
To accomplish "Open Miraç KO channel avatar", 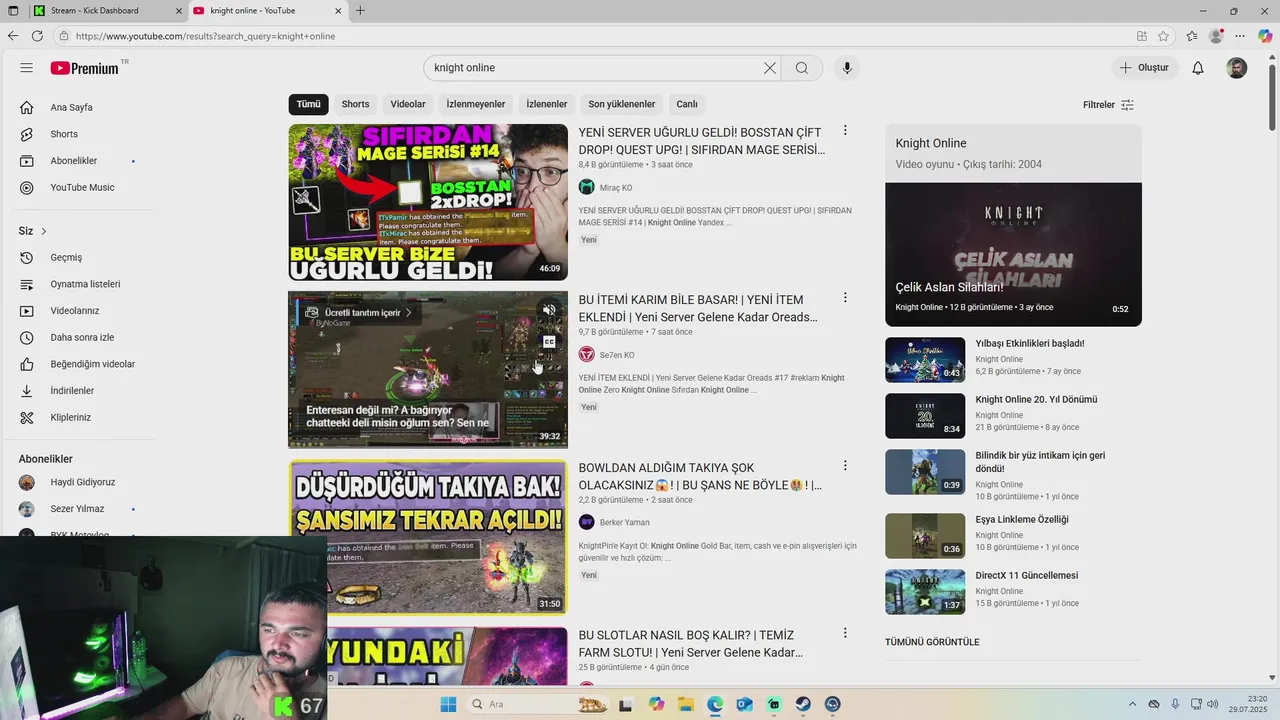I will (587, 187).
